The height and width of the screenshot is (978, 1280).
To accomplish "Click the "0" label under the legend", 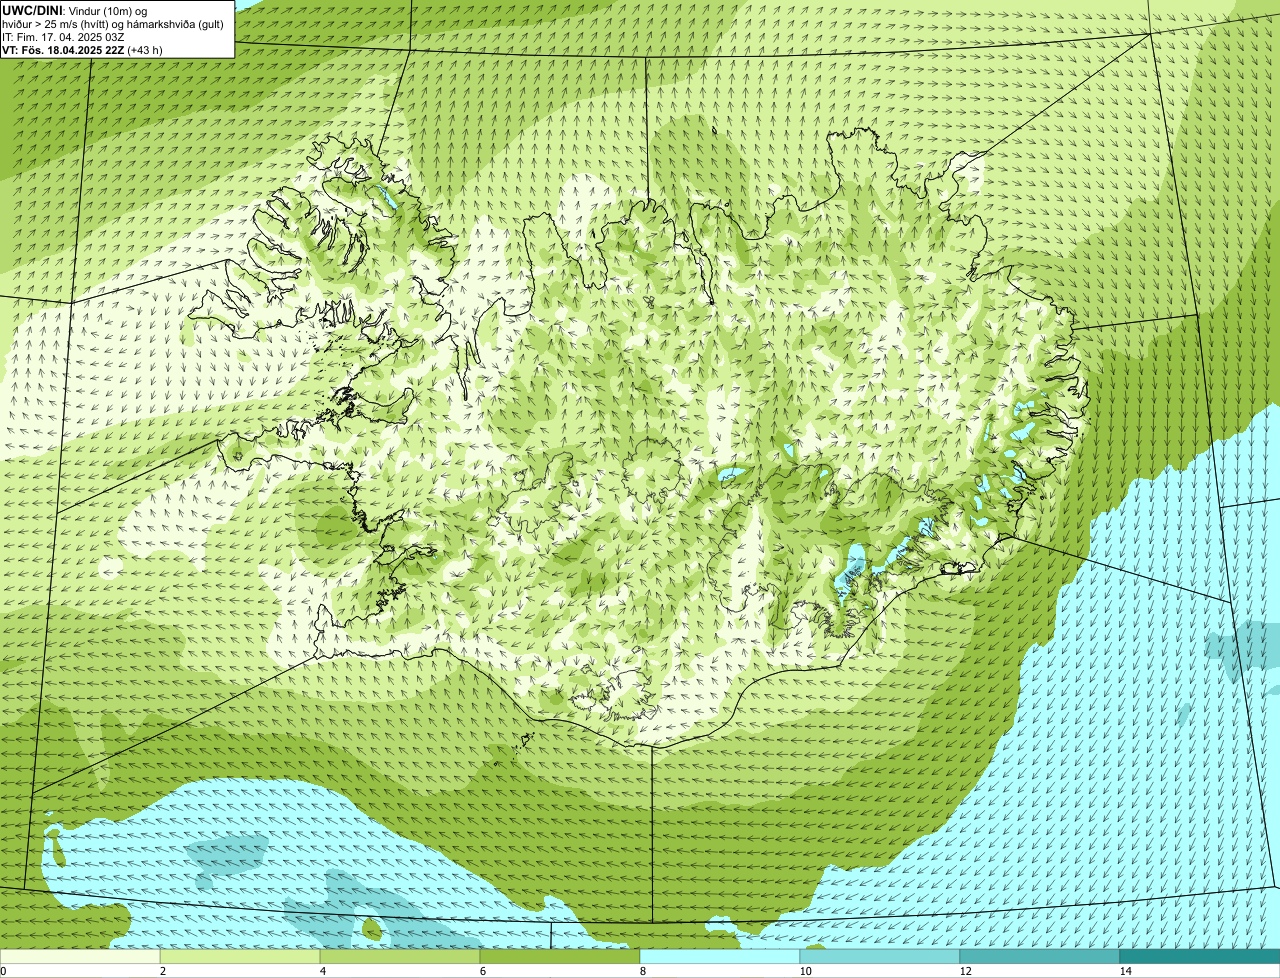I will (3, 971).
